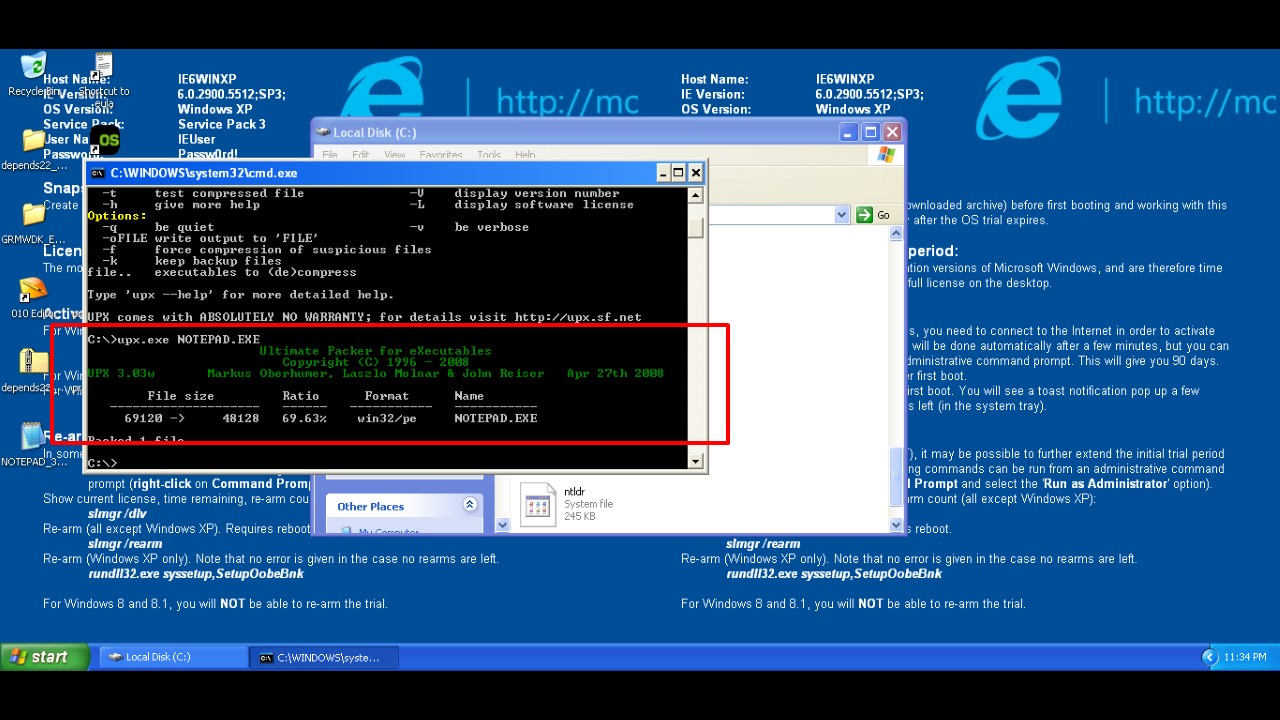
Task: Select the ntldr file icon
Action: point(538,505)
